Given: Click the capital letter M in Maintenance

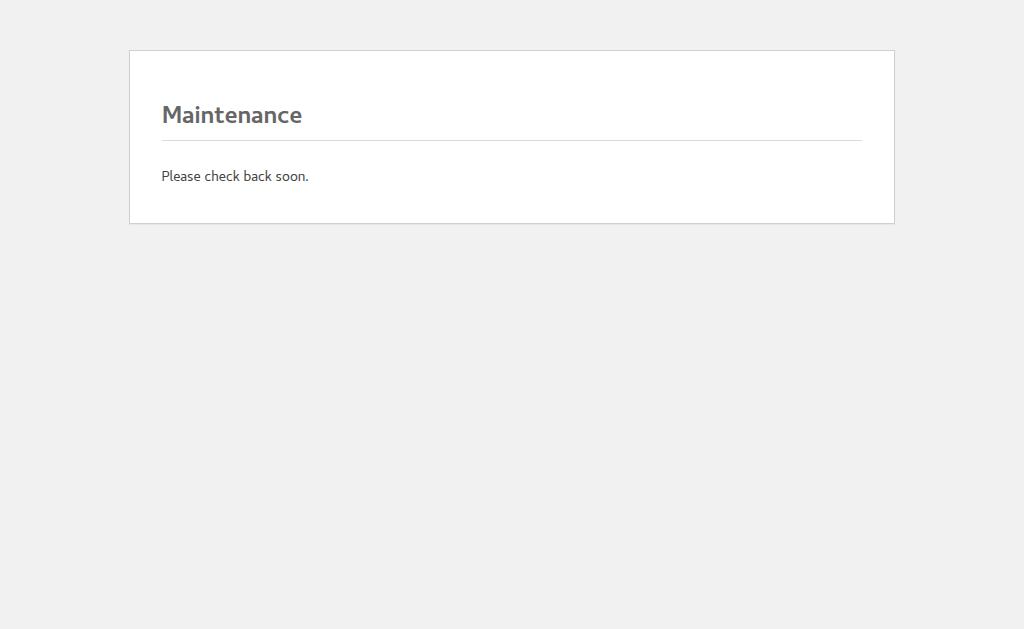Looking at the screenshot, I should pos(172,115).
